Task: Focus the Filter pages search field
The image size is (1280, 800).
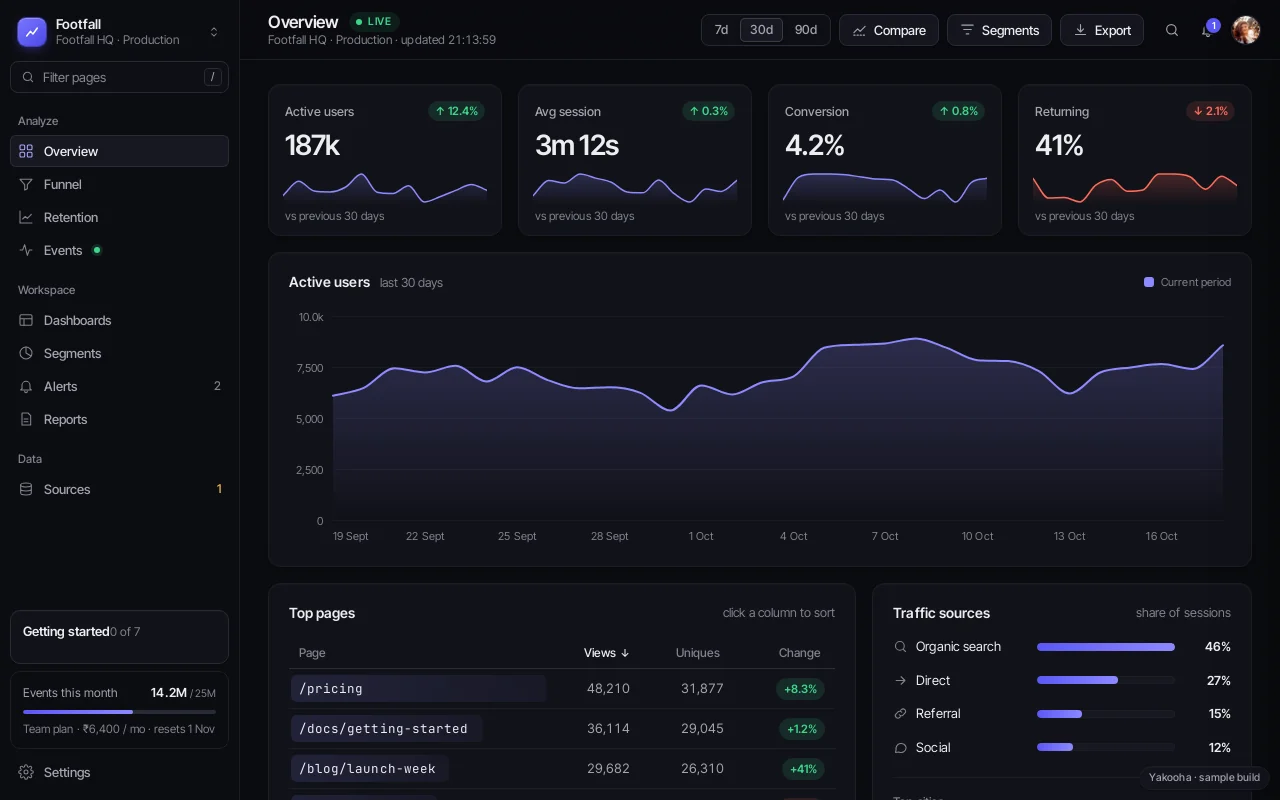Action: pyautogui.click(x=119, y=77)
